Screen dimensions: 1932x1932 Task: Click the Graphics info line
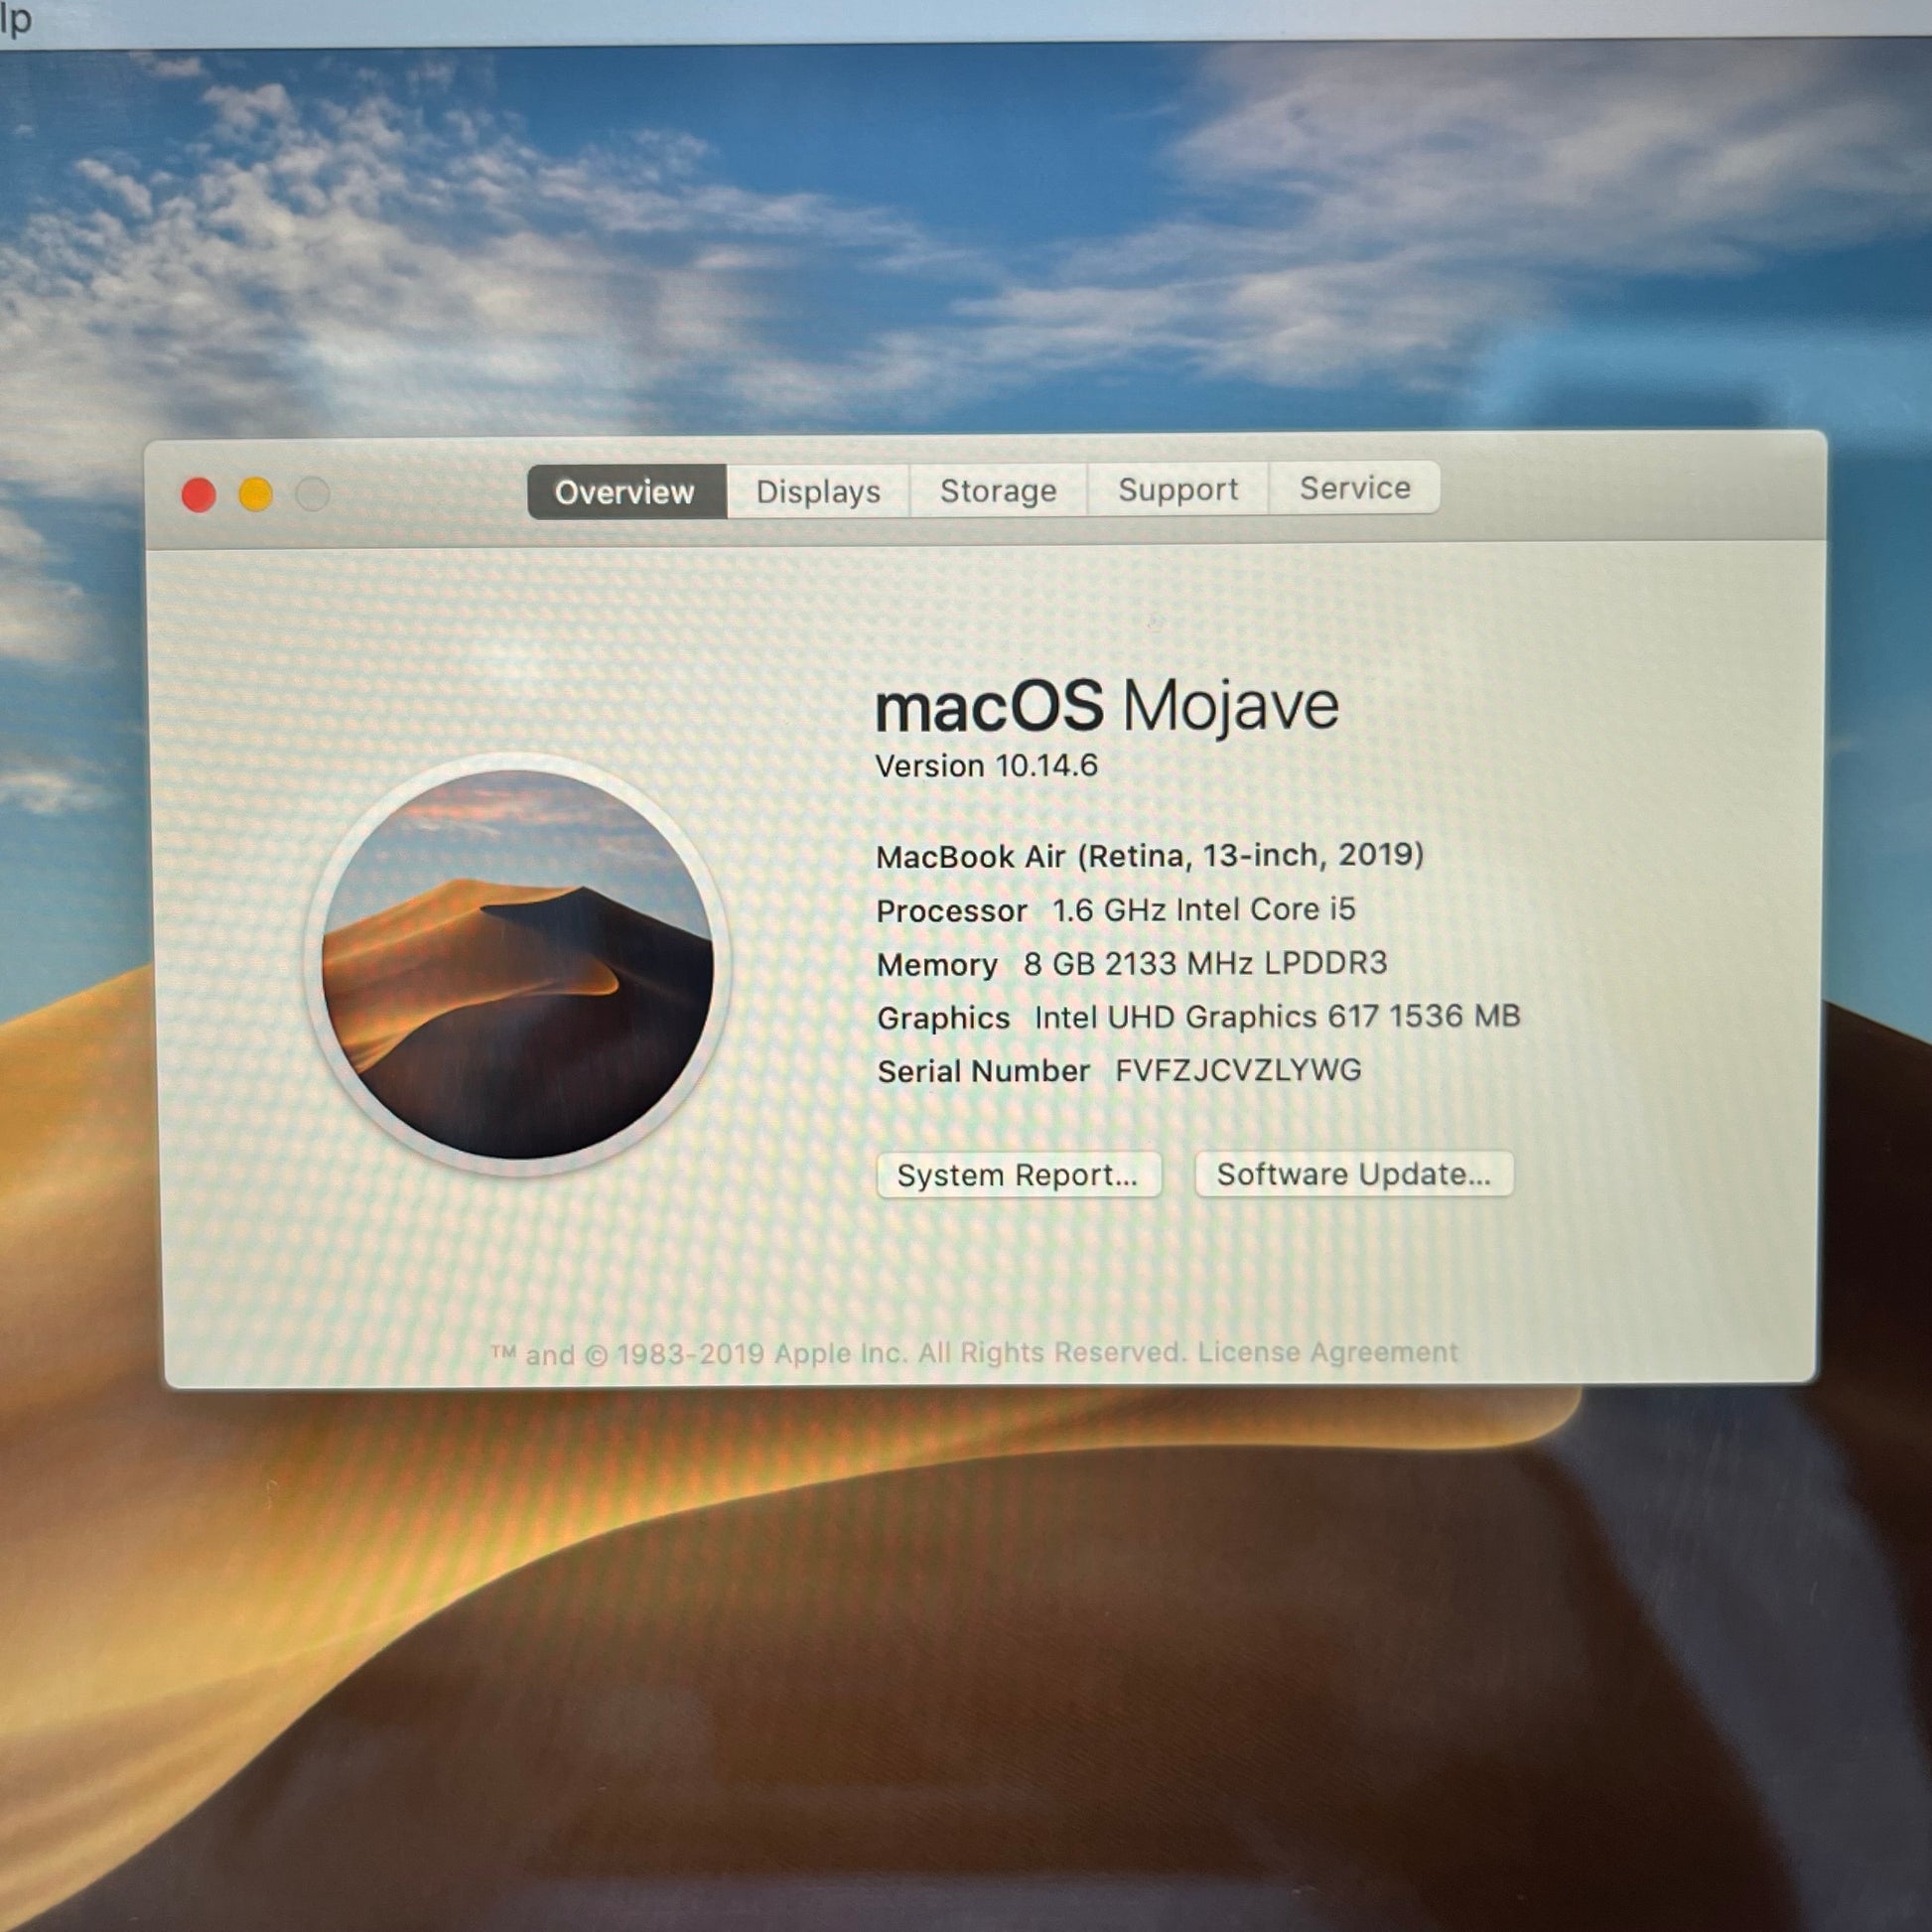(x=1198, y=1017)
